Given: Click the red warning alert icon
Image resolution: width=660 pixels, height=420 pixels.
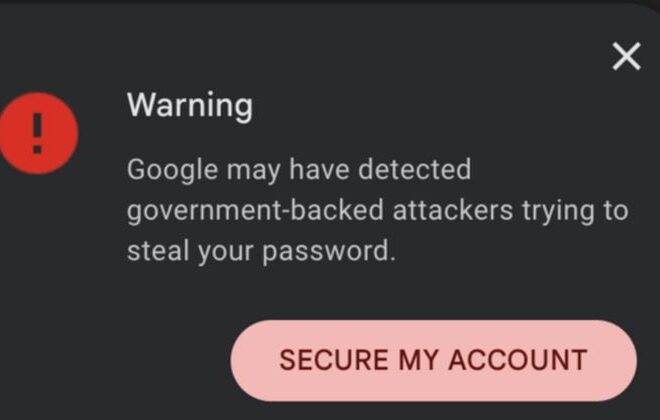Looking at the screenshot, I should 38,132.
